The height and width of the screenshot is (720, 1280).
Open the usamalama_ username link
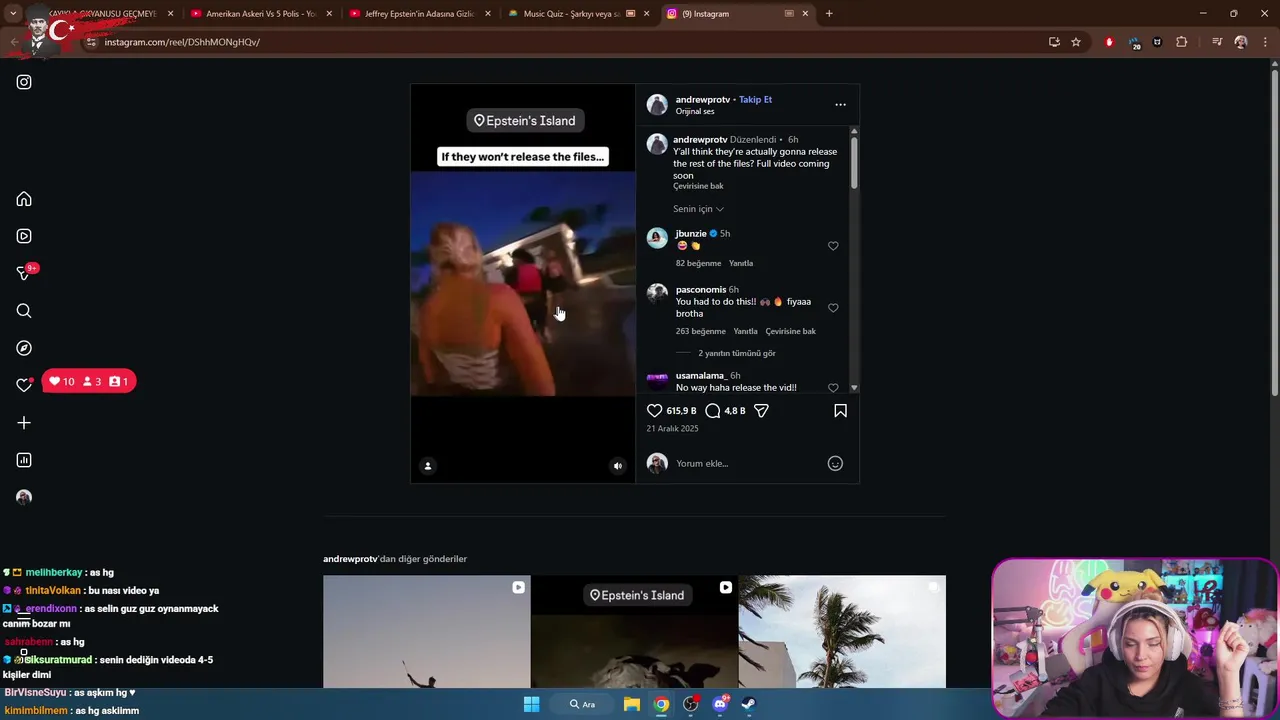click(x=700, y=376)
